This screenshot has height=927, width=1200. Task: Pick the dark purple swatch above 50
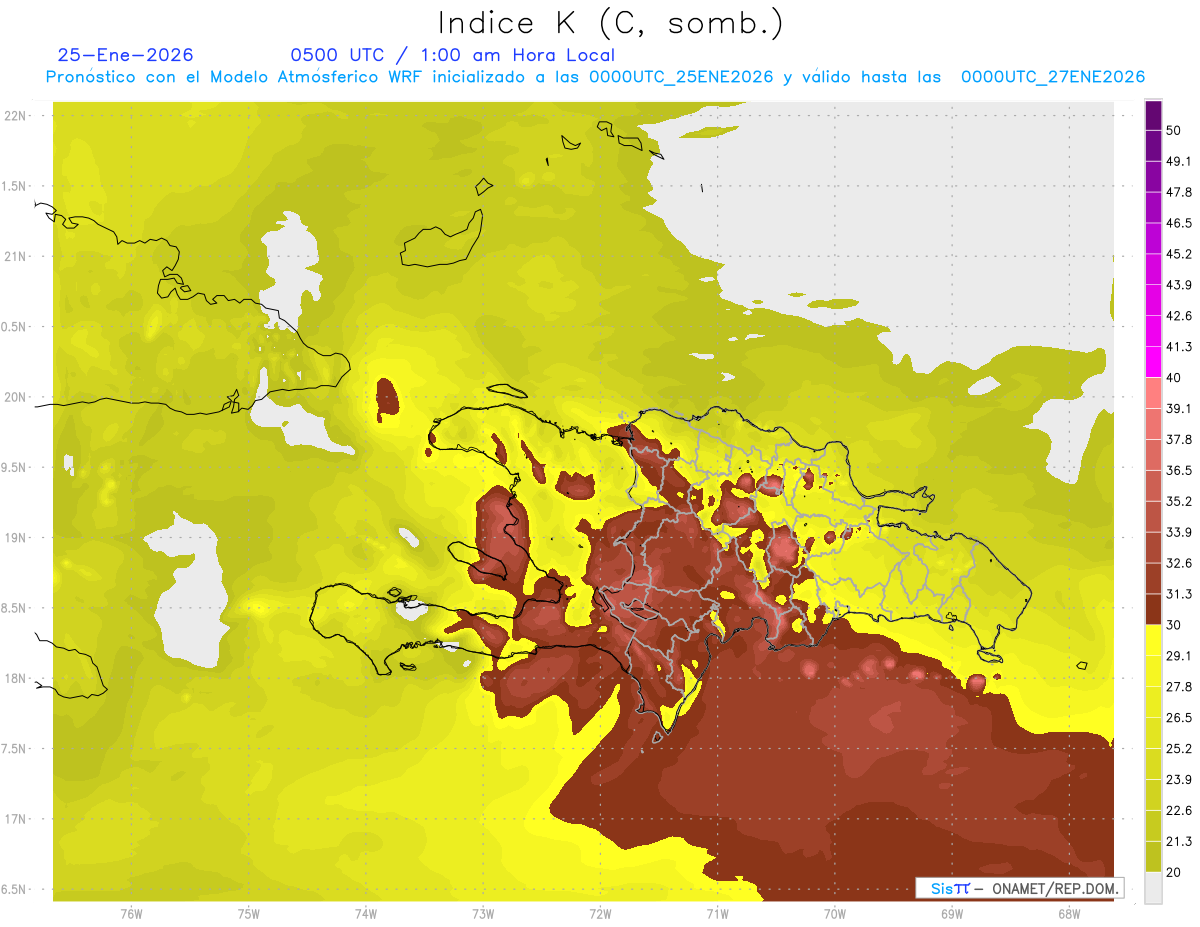pyautogui.click(x=1153, y=116)
